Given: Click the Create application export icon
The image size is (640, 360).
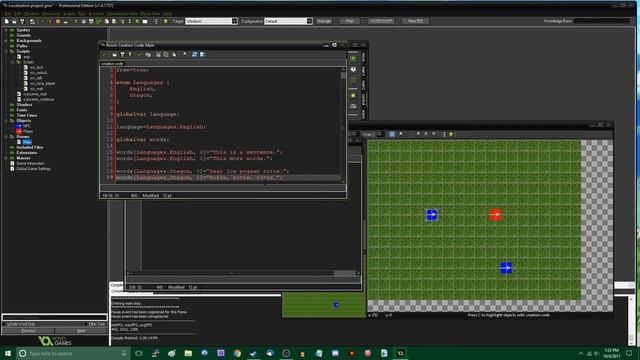Looking at the screenshot, I should [x=32, y=21].
